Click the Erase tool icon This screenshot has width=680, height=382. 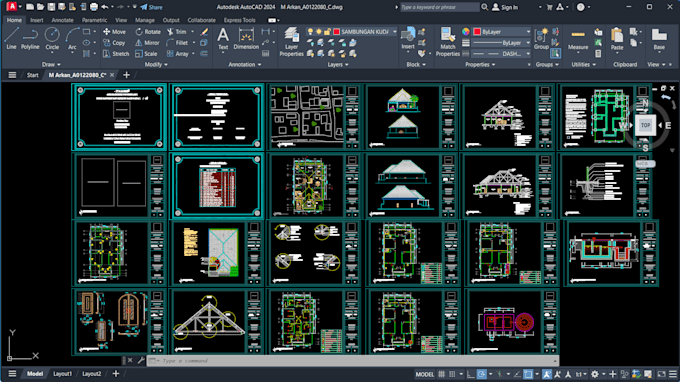pyautogui.click(x=204, y=32)
